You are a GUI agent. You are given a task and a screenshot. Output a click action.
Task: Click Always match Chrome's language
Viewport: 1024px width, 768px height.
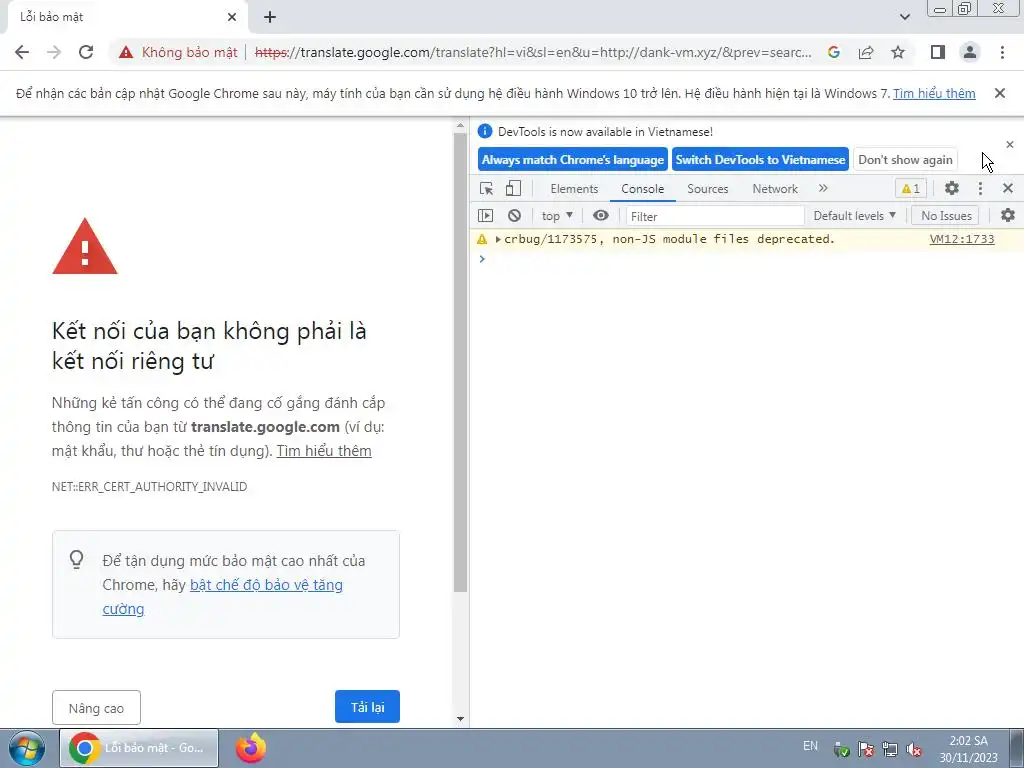(573, 160)
